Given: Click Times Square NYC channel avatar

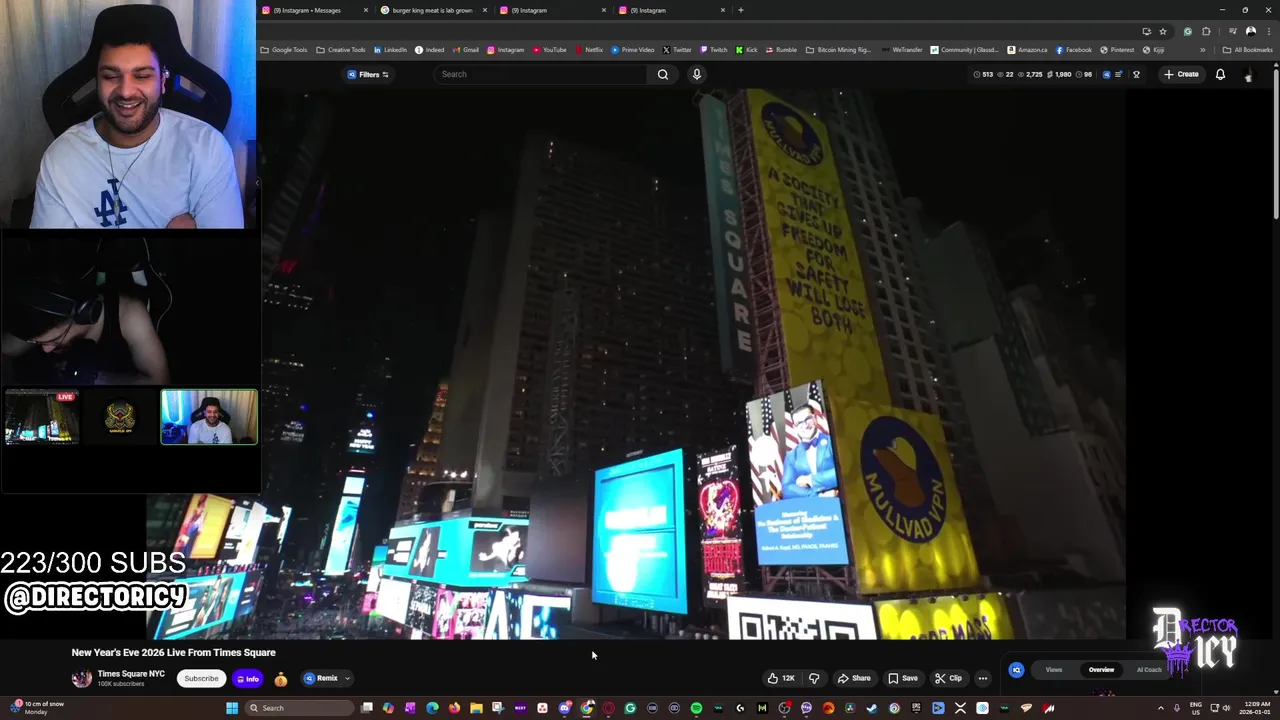Looking at the screenshot, I should coord(81,678).
